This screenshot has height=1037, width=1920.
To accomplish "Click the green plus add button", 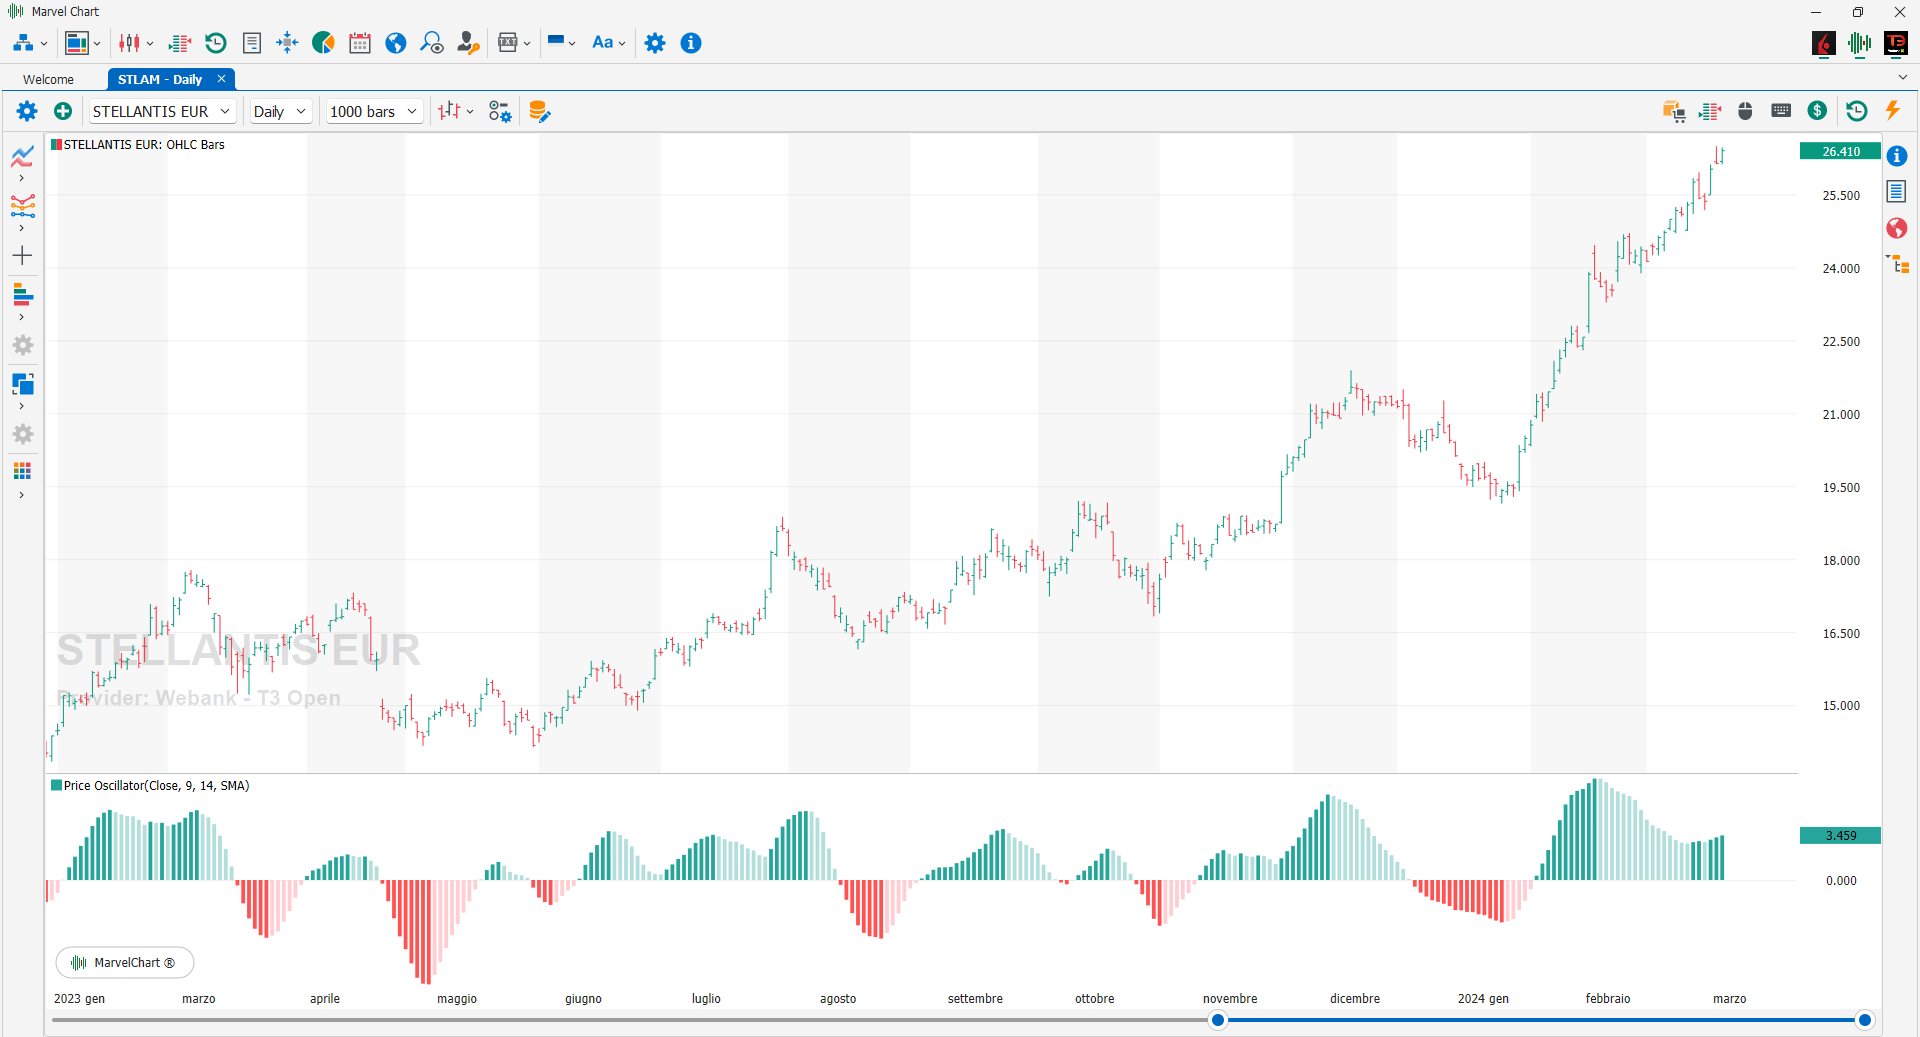I will (x=63, y=111).
